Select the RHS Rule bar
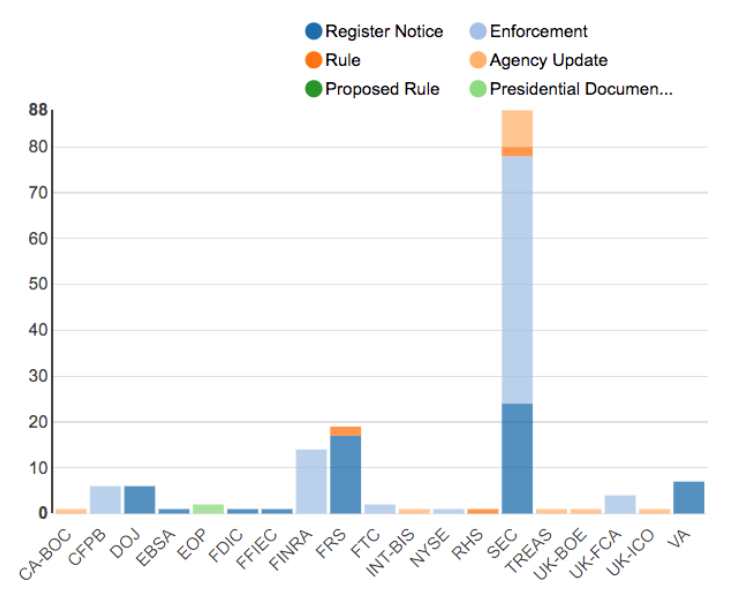The width and height of the screenshot is (735, 590). (483, 511)
